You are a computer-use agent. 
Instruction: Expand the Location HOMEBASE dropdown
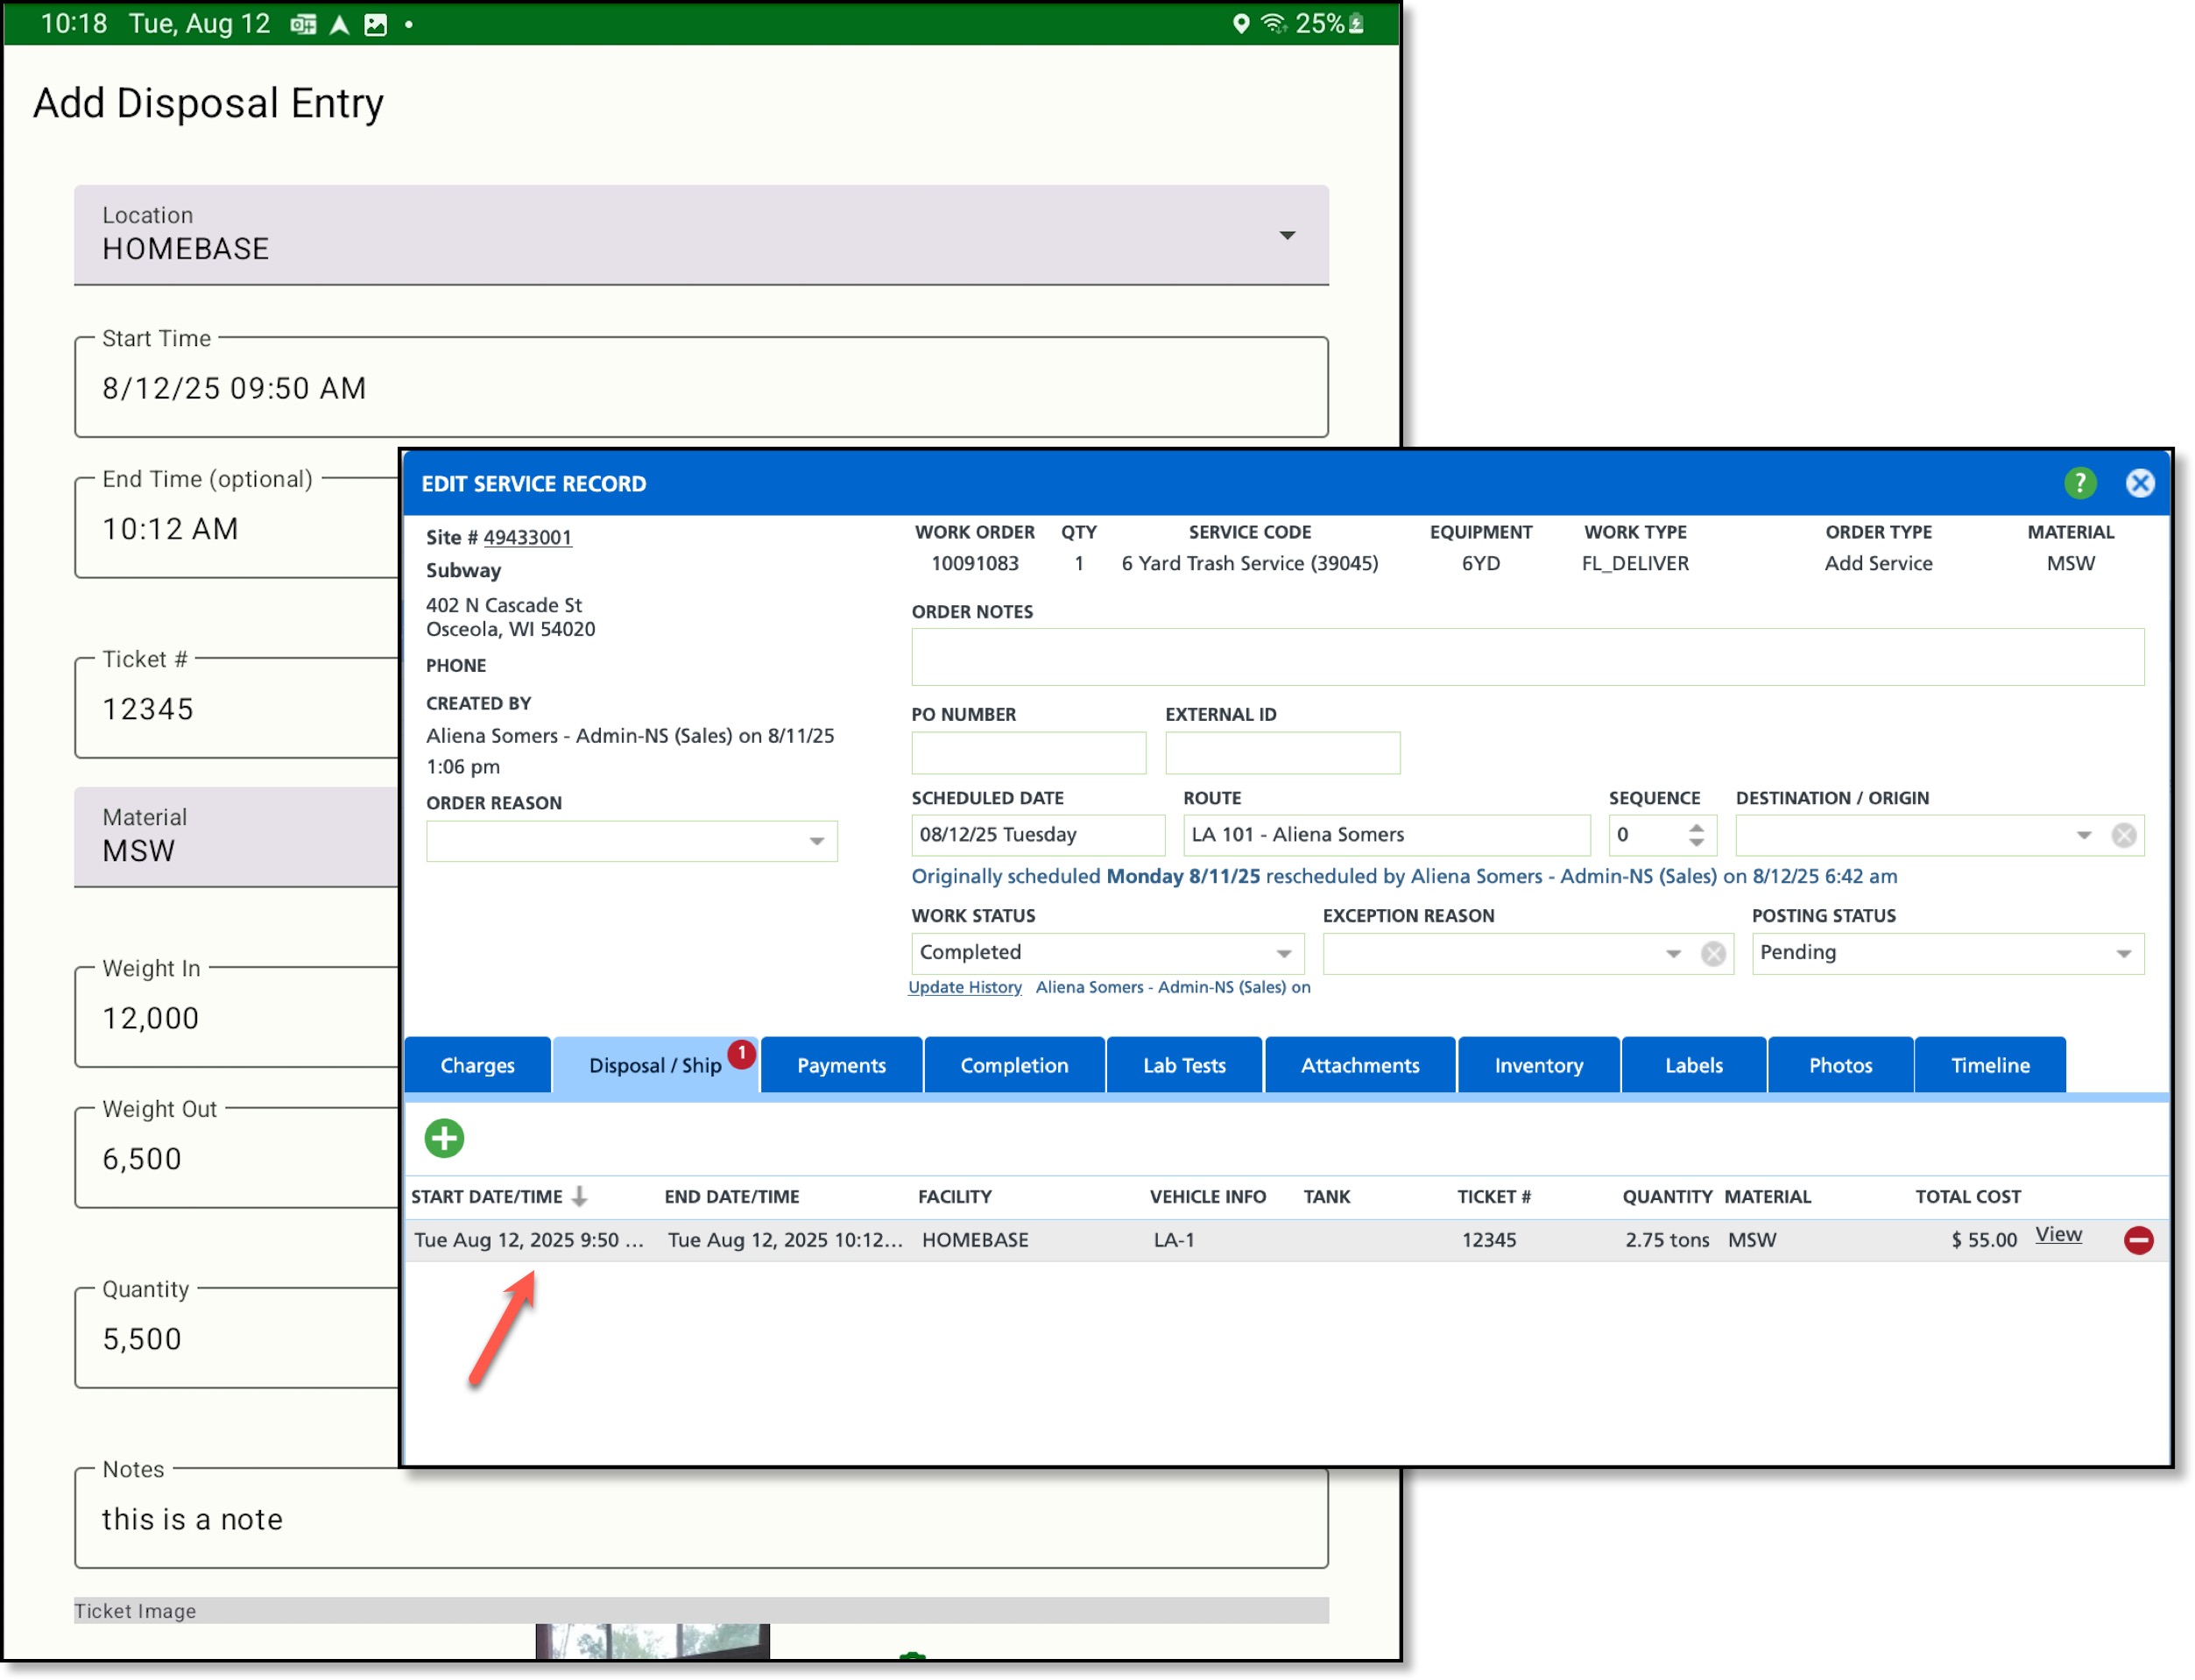(x=1287, y=235)
